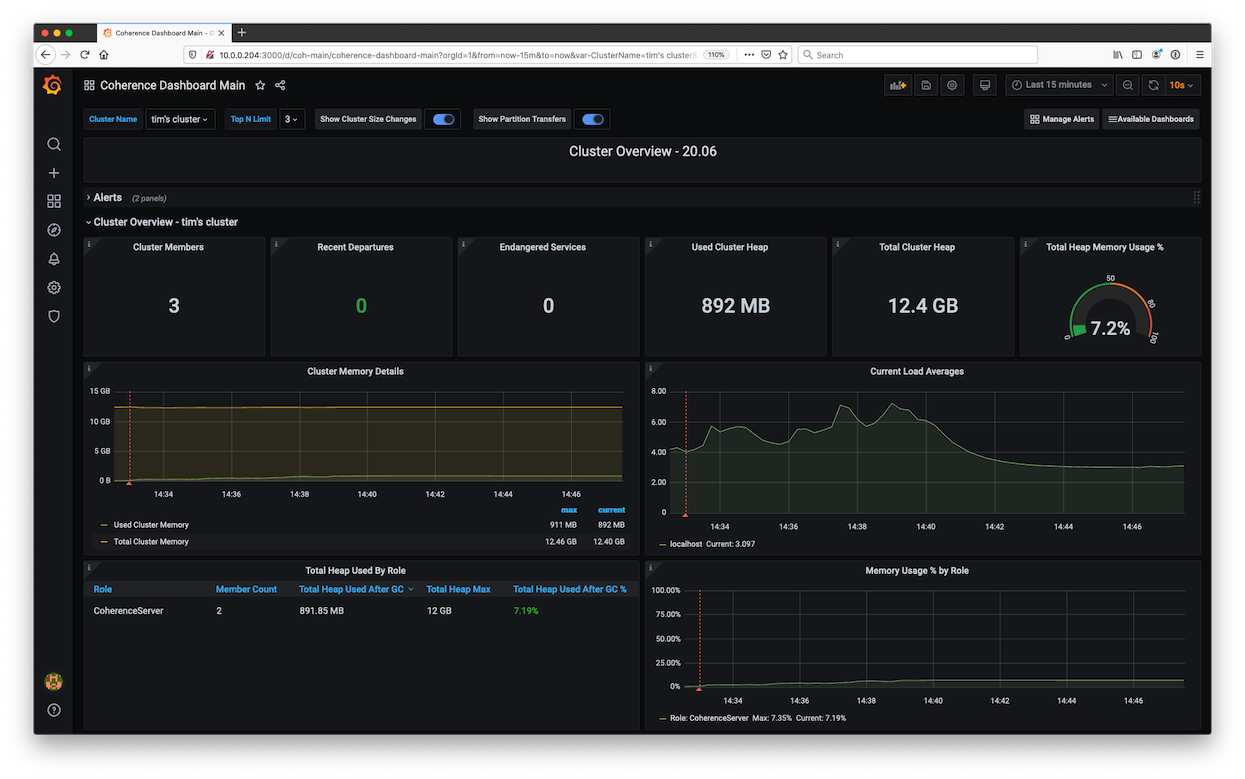The width and height of the screenshot is (1245, 779).
Task: Open Top N Limit dropdown
Action: (292, 119)
